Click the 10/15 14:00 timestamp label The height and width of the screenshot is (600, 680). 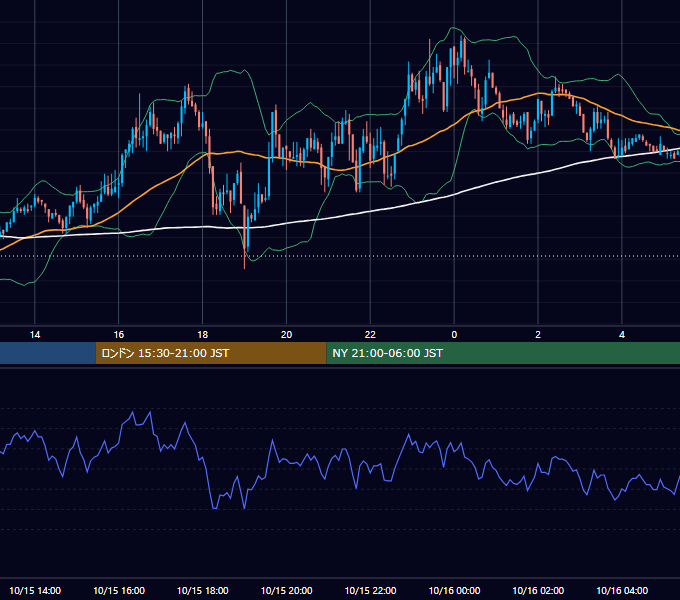pos(35,590)
